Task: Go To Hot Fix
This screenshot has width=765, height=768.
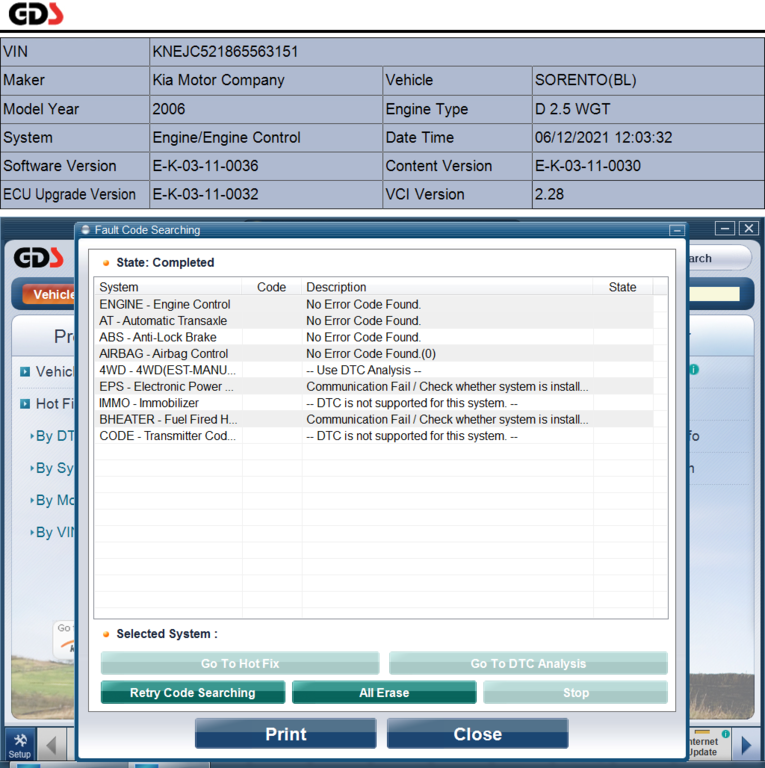Action: point(240,663)
